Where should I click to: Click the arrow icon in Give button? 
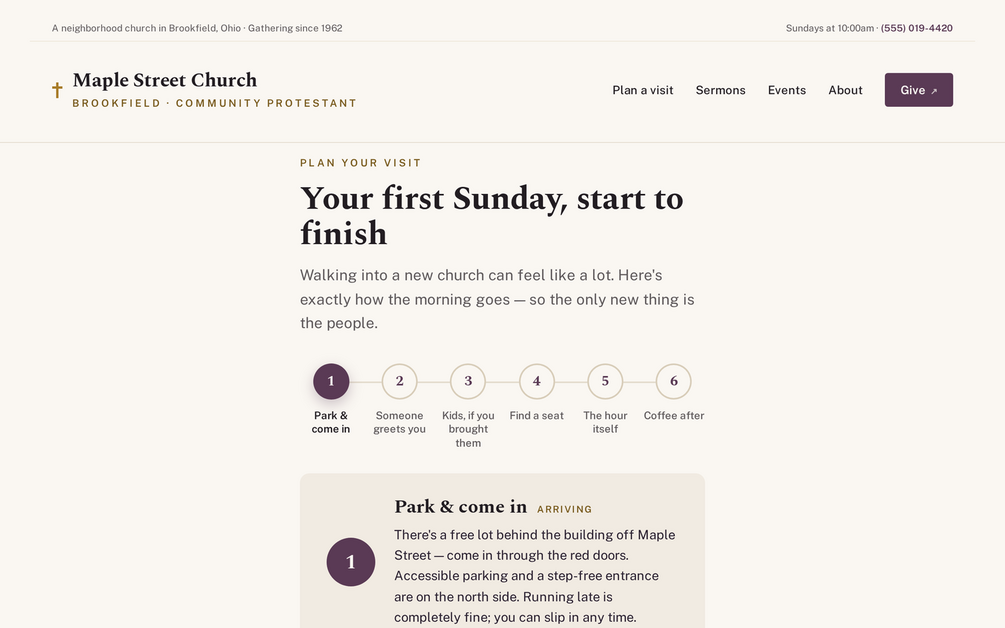point(934,91)
